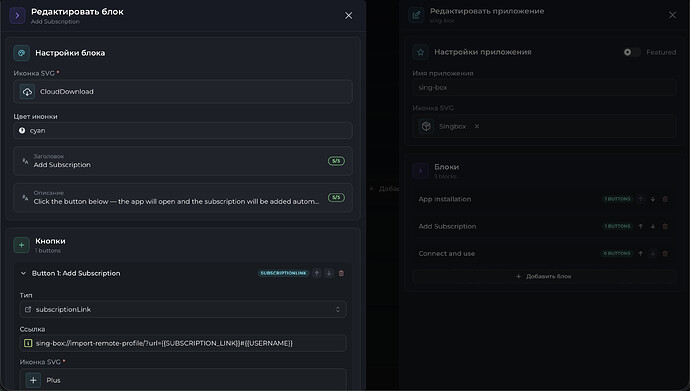Viewport: 690px width, 391px height.
Task: Delete Button 1 with the trash icon
Action: 341,273
